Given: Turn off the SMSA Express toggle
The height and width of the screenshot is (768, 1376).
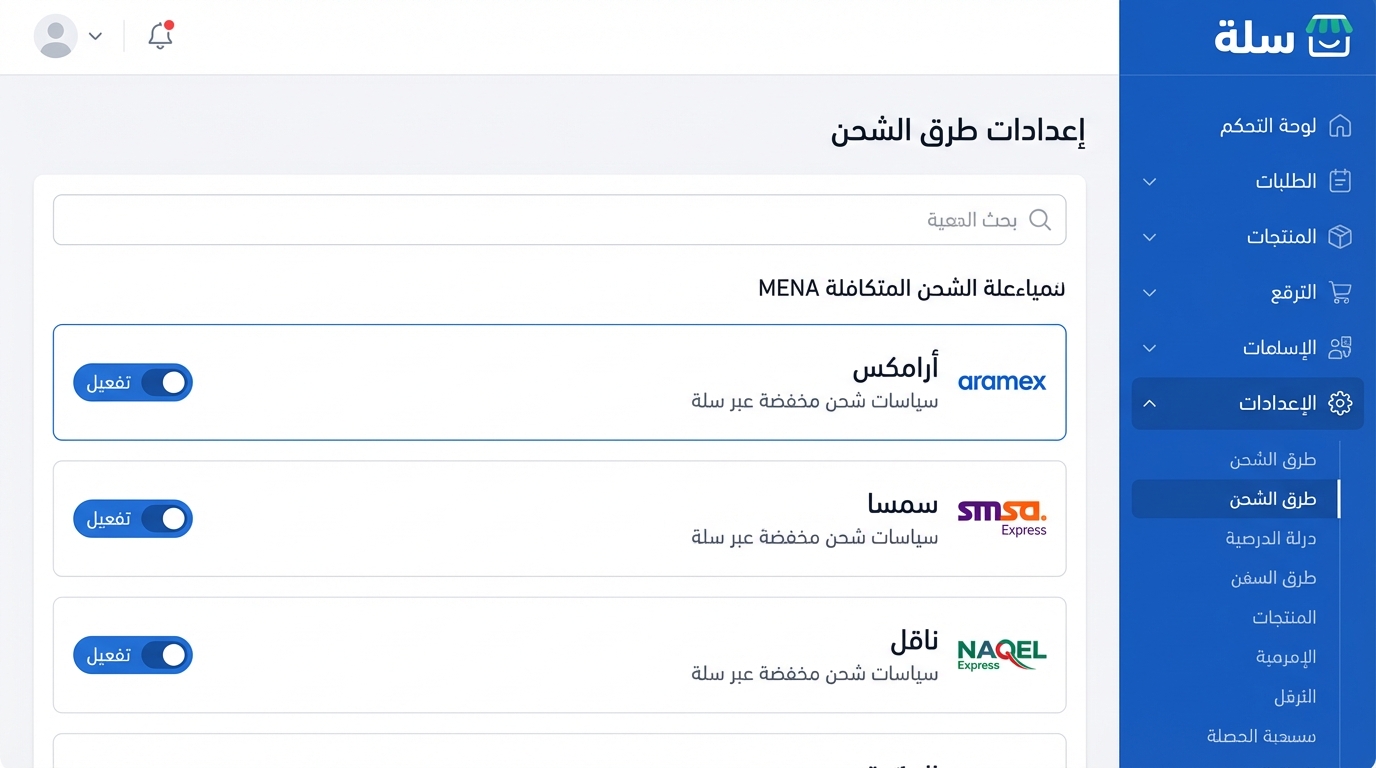Looking at the screenshot, I should (x=133, y=518).
